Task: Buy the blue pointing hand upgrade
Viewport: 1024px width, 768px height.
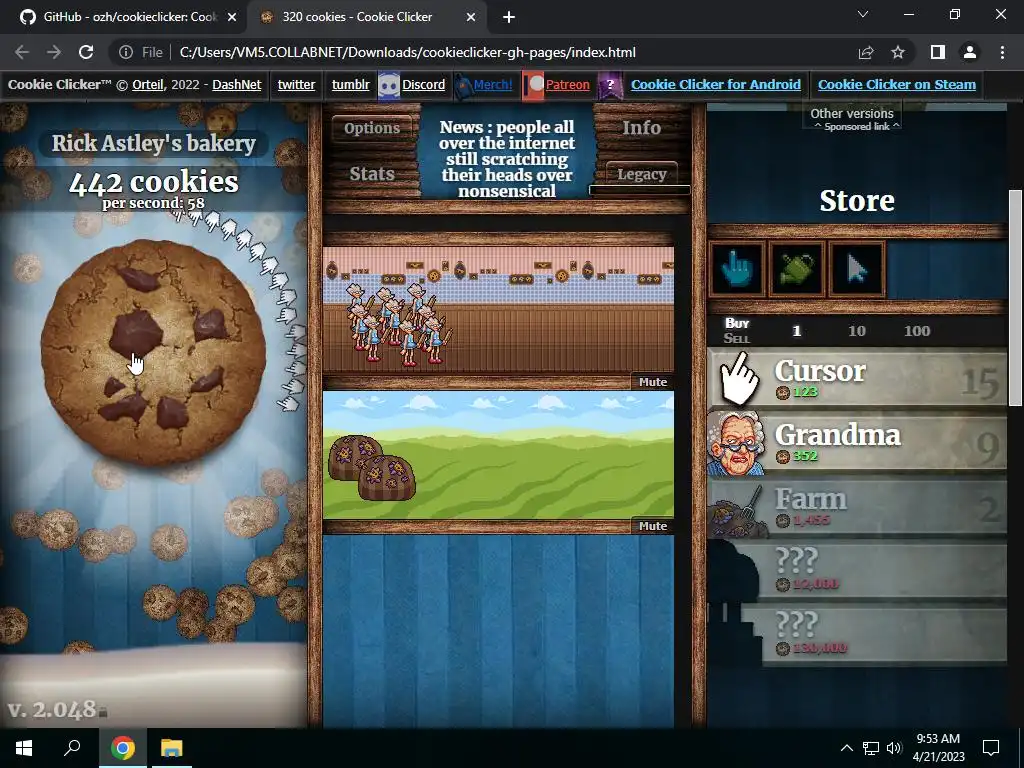Action: coord(737,268)
